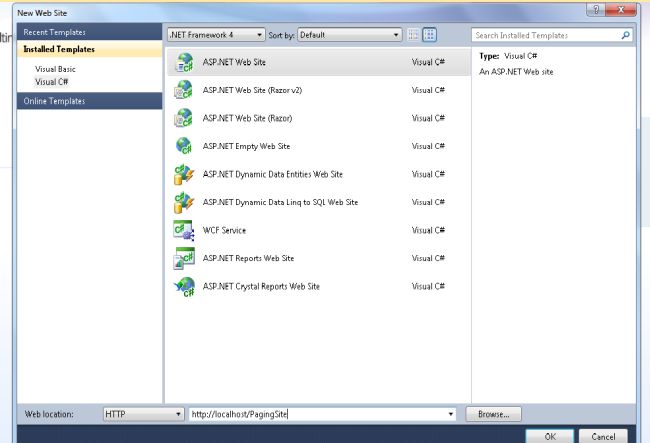This screenshot has height=443, width=650.
Task: Select the ASP.NET Web Site (Razor) icon
Action: click(x=184, y=119)
